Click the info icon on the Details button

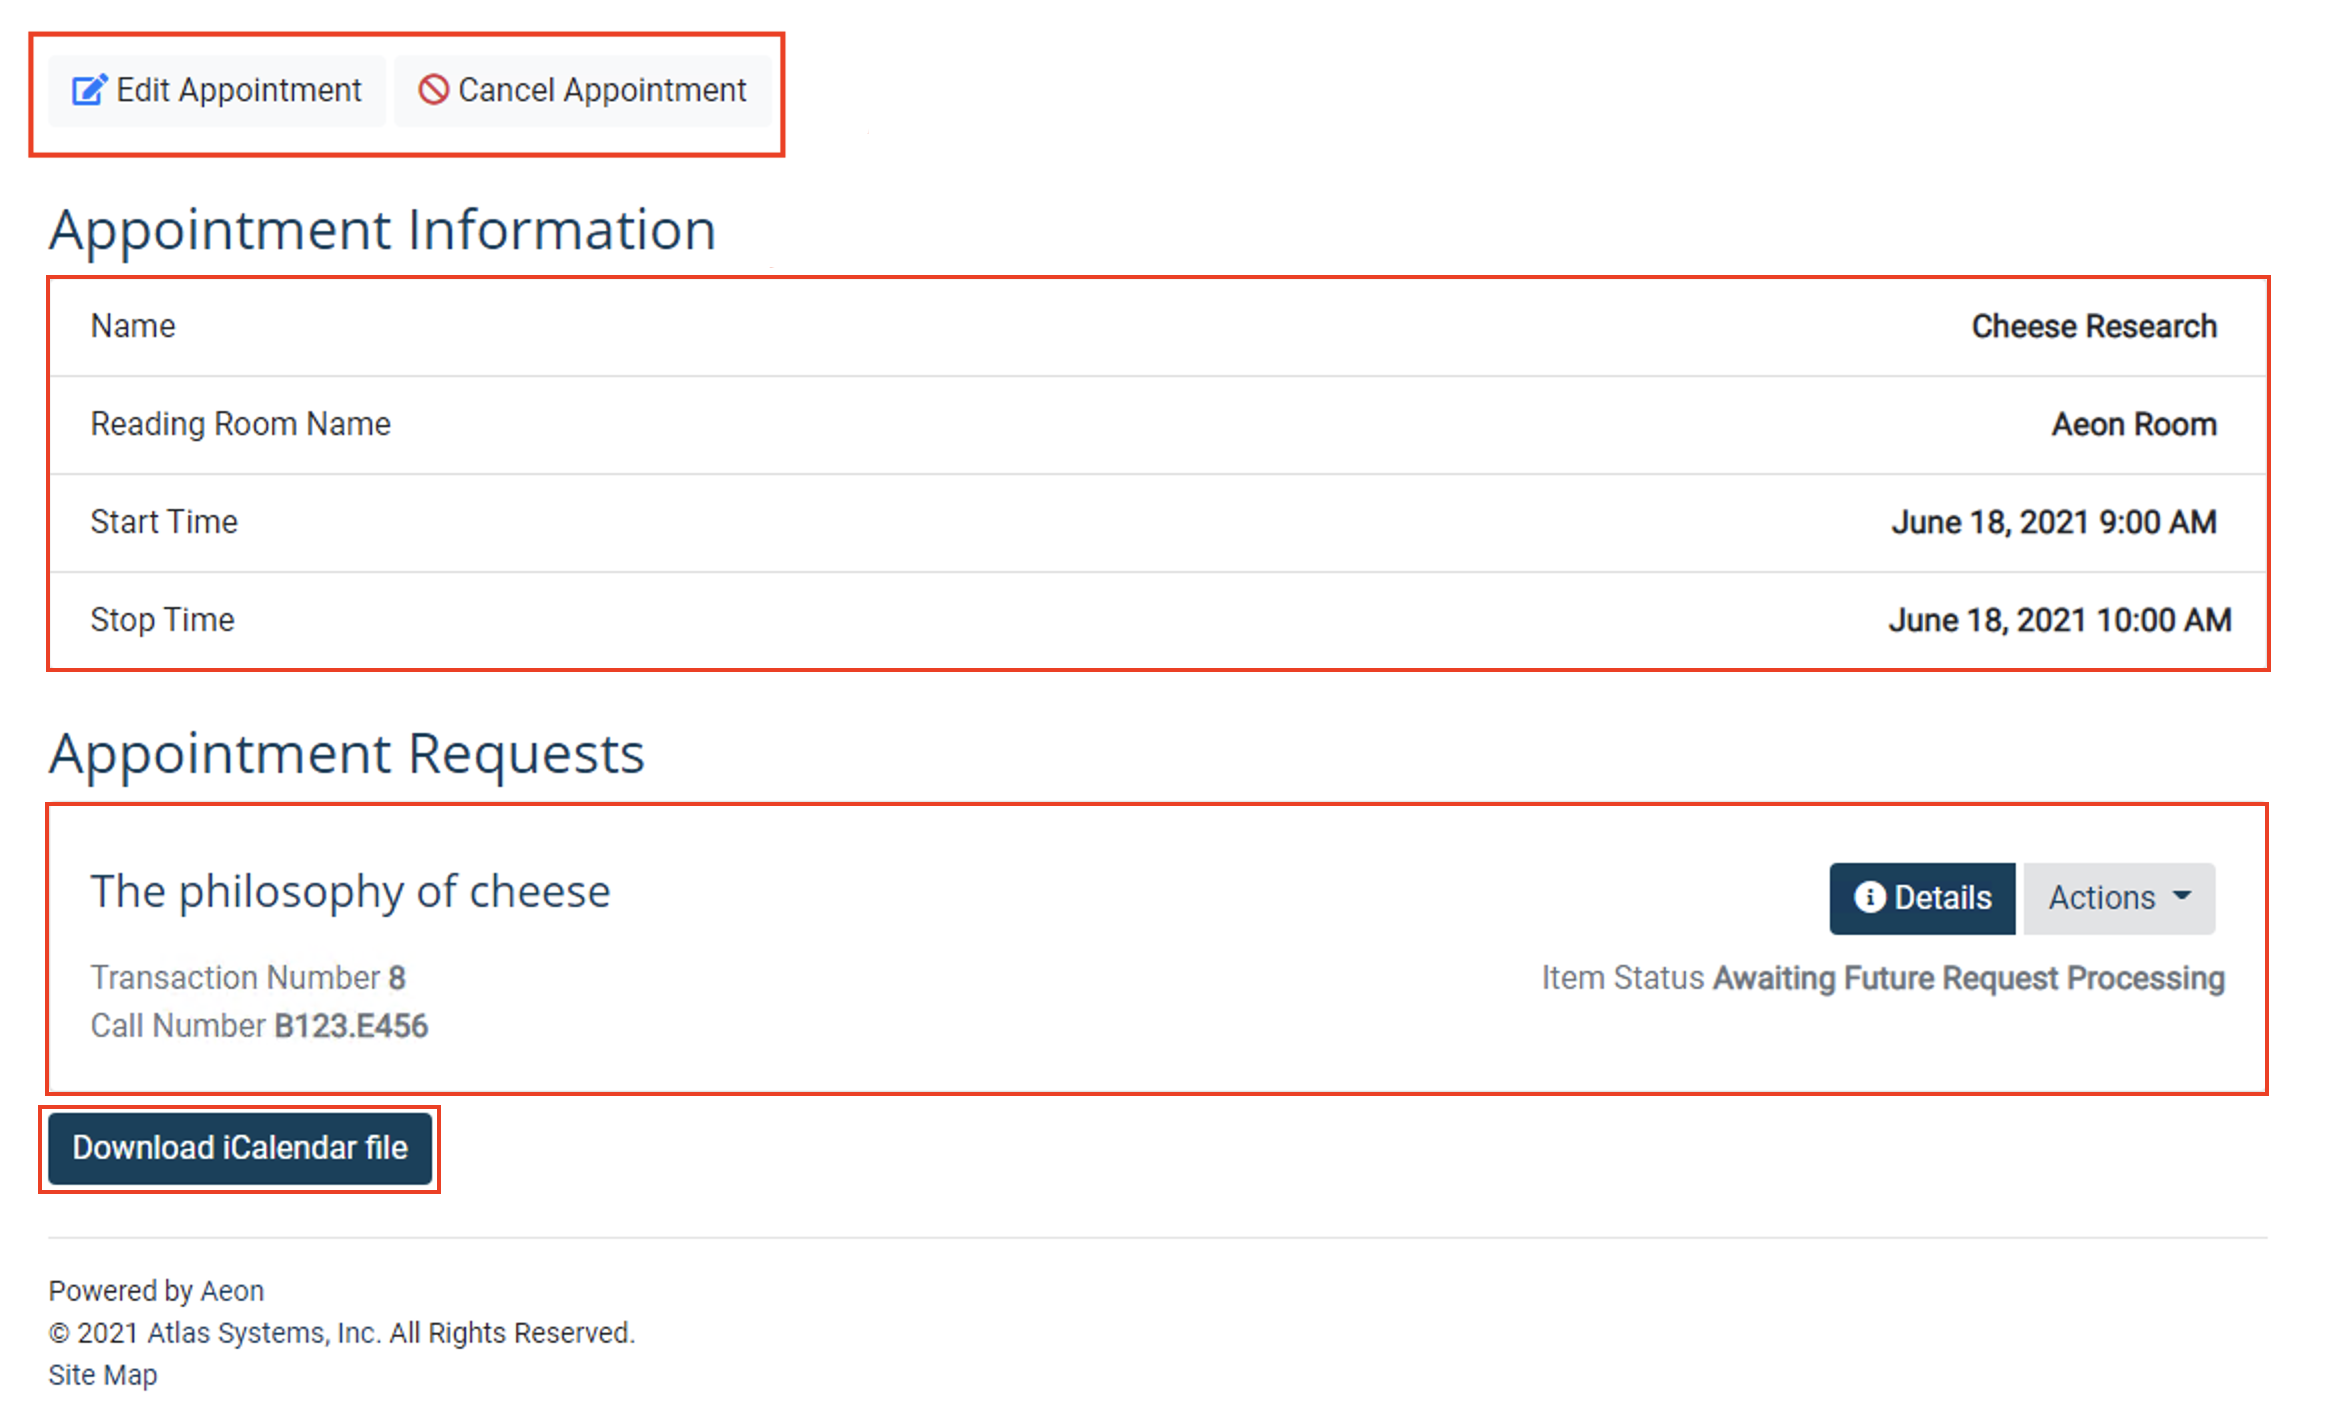1872,897
